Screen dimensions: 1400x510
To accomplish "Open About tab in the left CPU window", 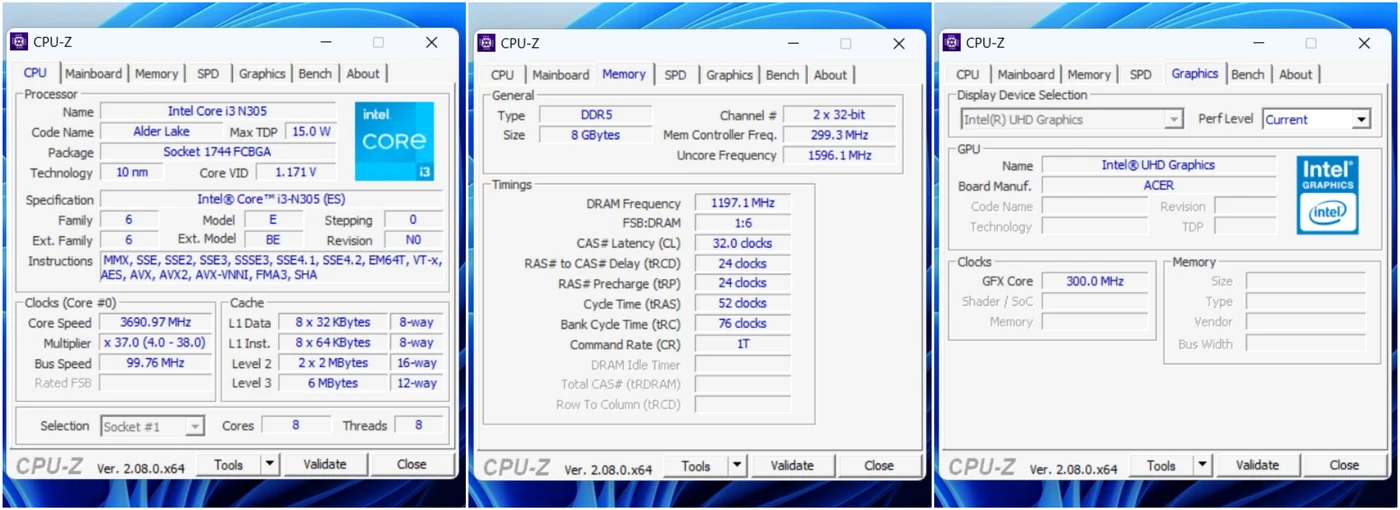I will click(363, 74).
